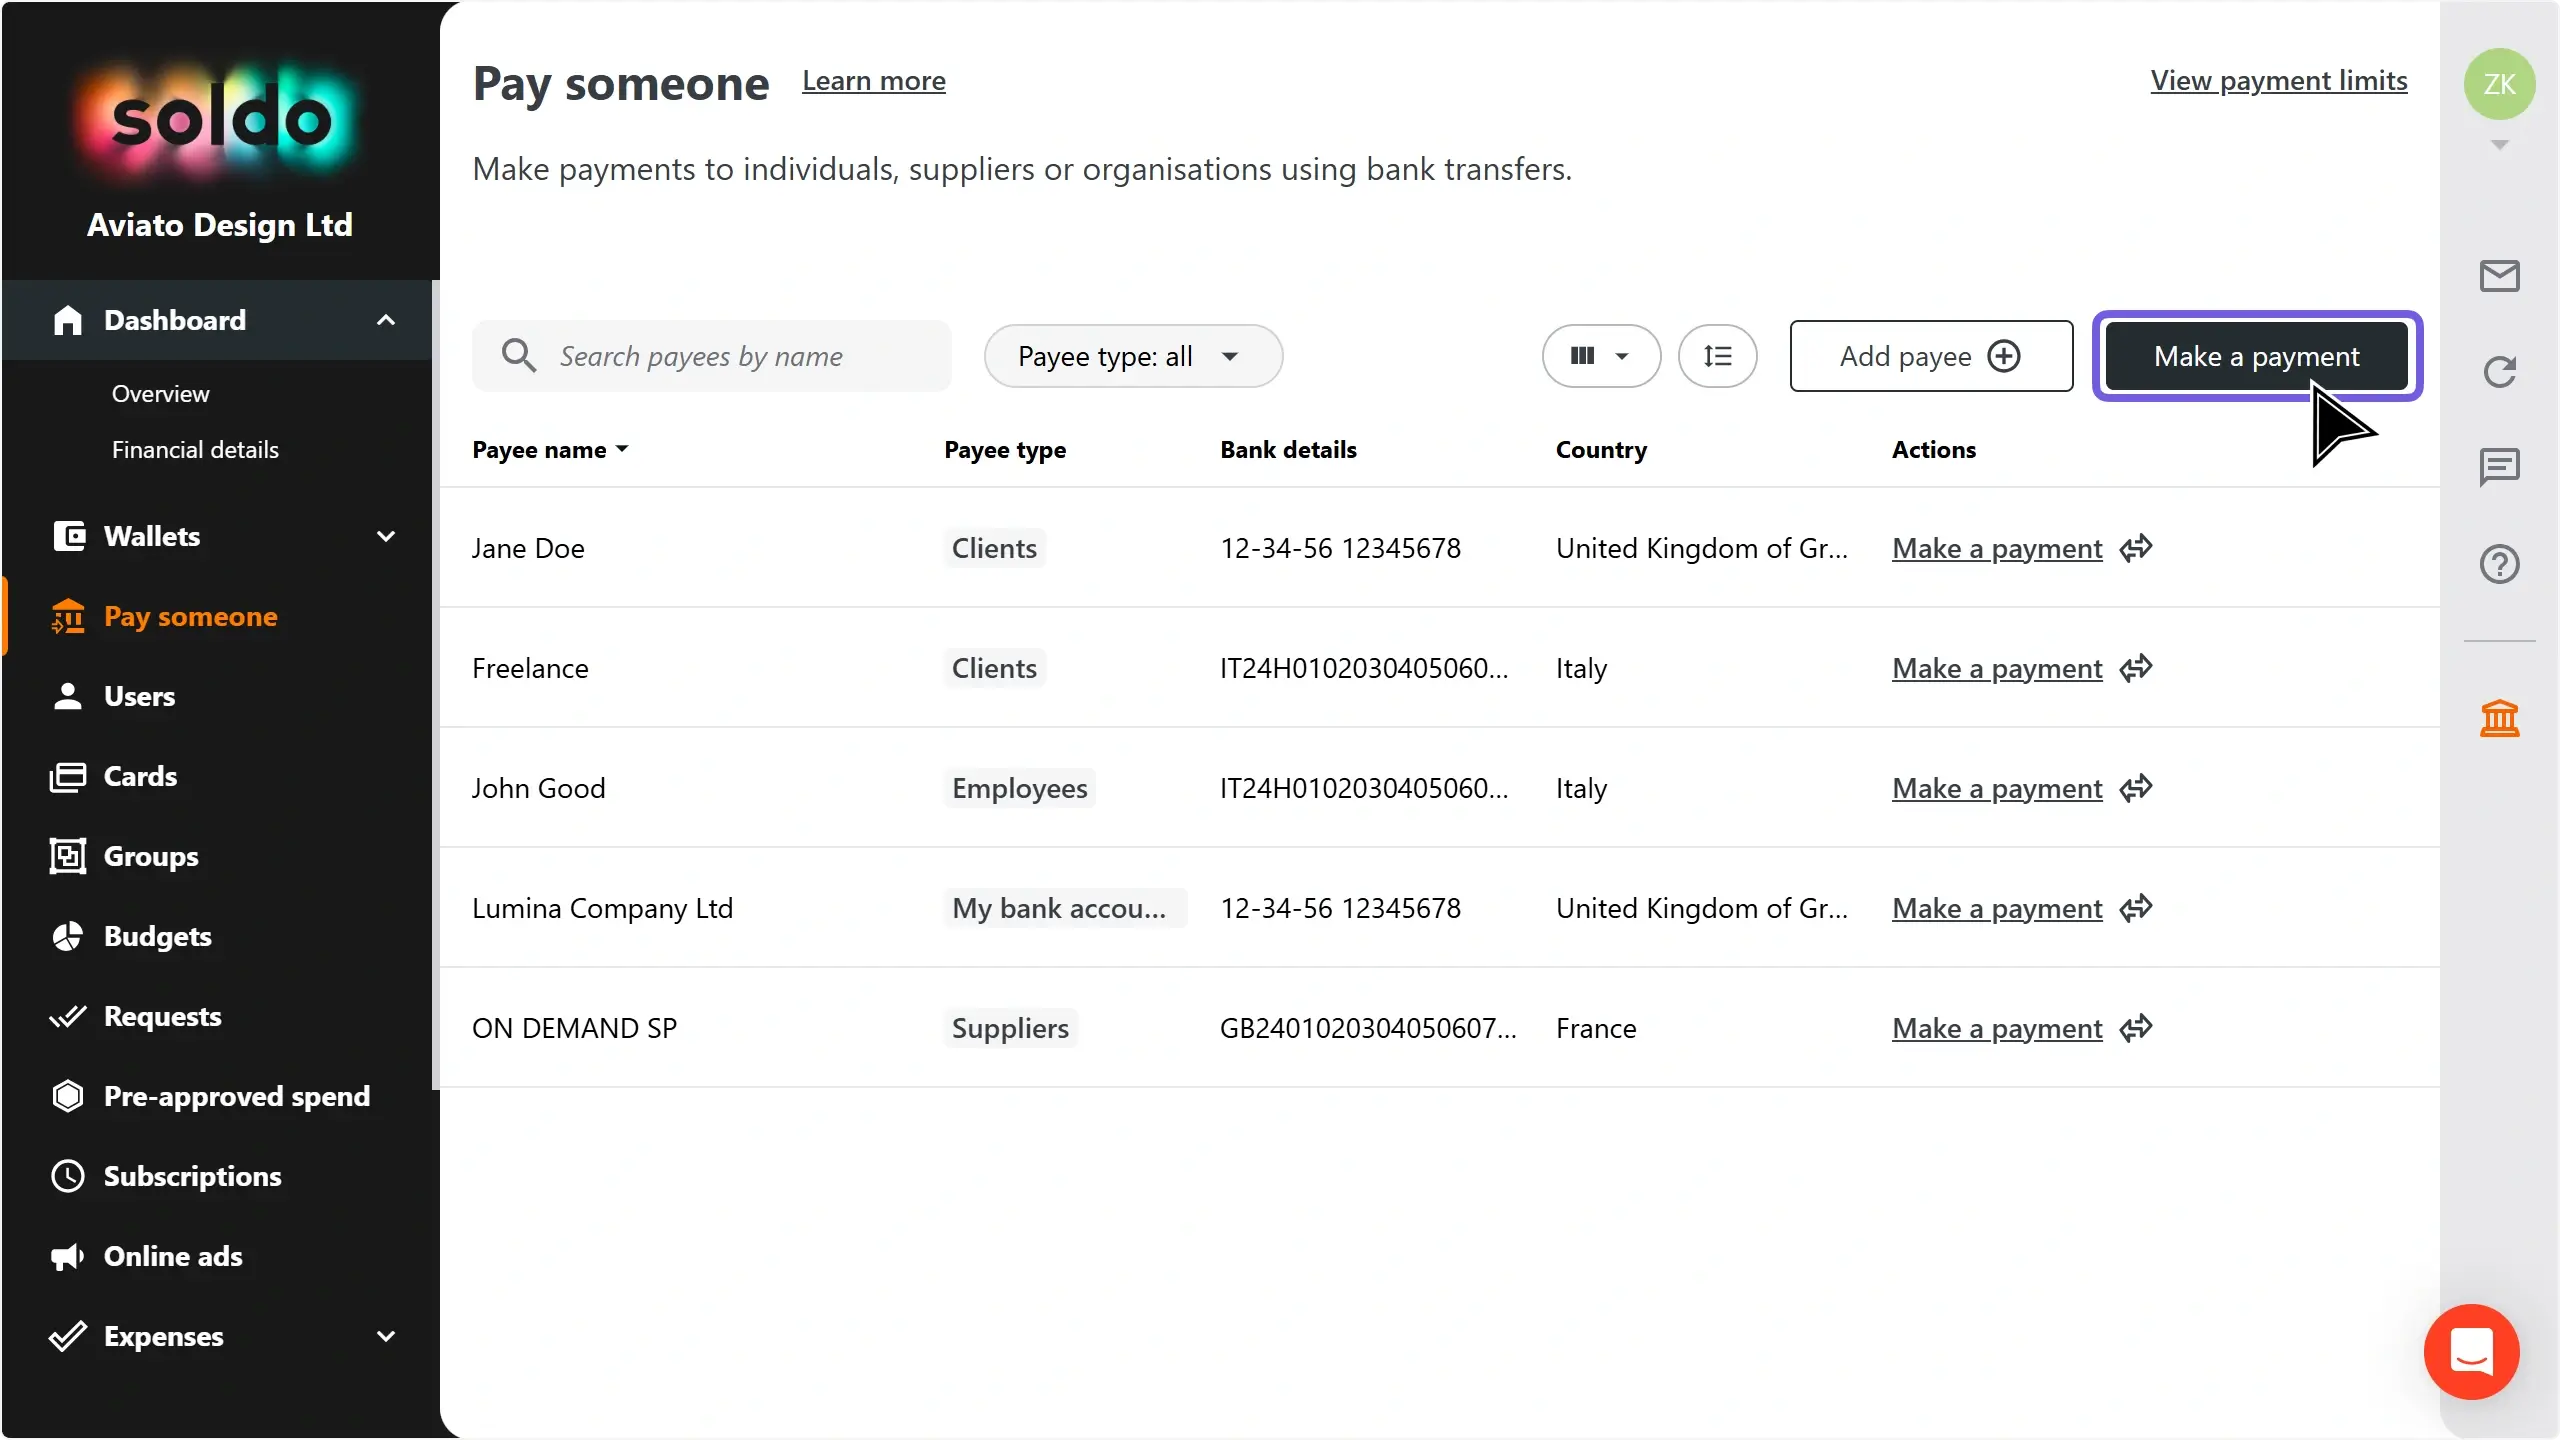Open the Budgets menu item
The width and height of the screenshot is (2560, 1440).
click(x=158, y=936)
